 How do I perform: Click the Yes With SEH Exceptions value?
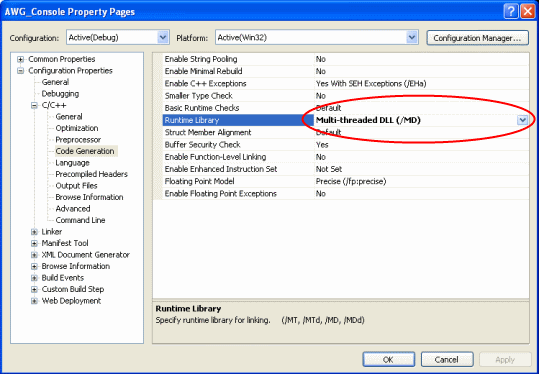point(371,84)
